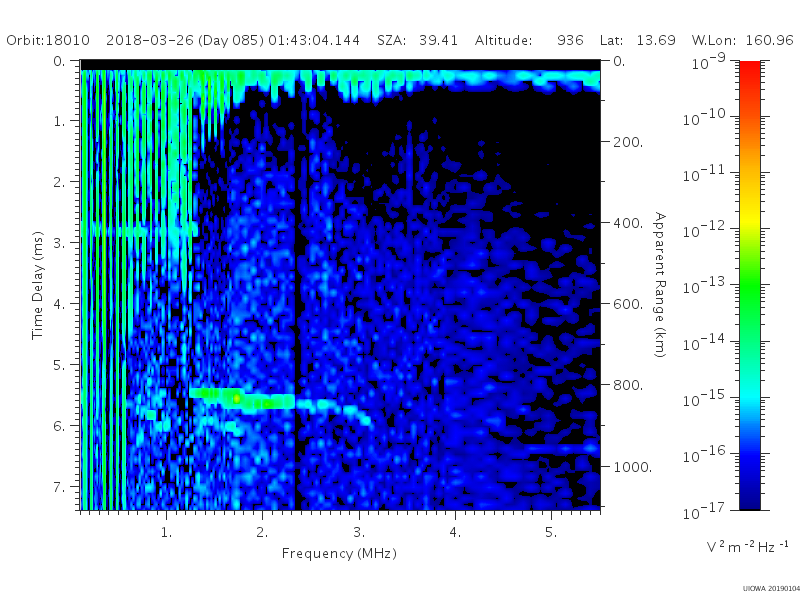Click the 4. ms time delay tick label

coord(59,304)
